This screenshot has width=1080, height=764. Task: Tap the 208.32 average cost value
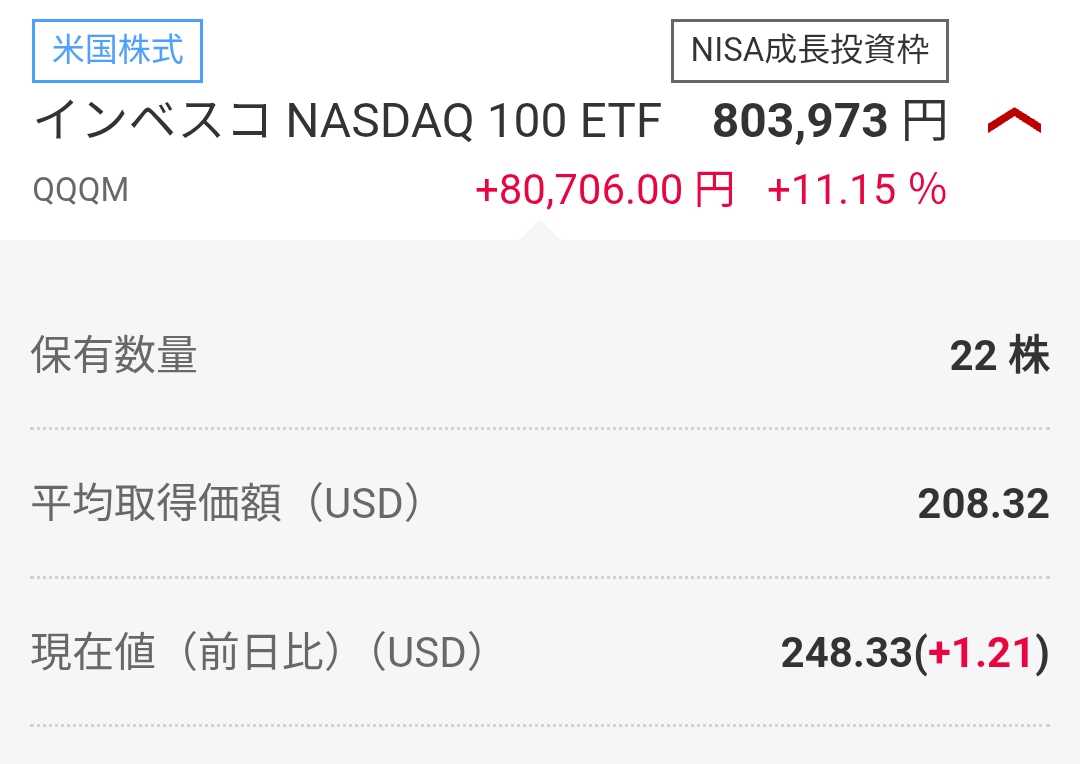[x=983, y=505]
